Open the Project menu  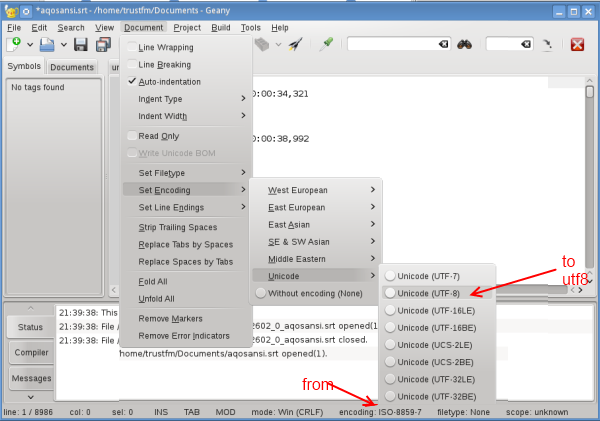click(x=187, y=28)
